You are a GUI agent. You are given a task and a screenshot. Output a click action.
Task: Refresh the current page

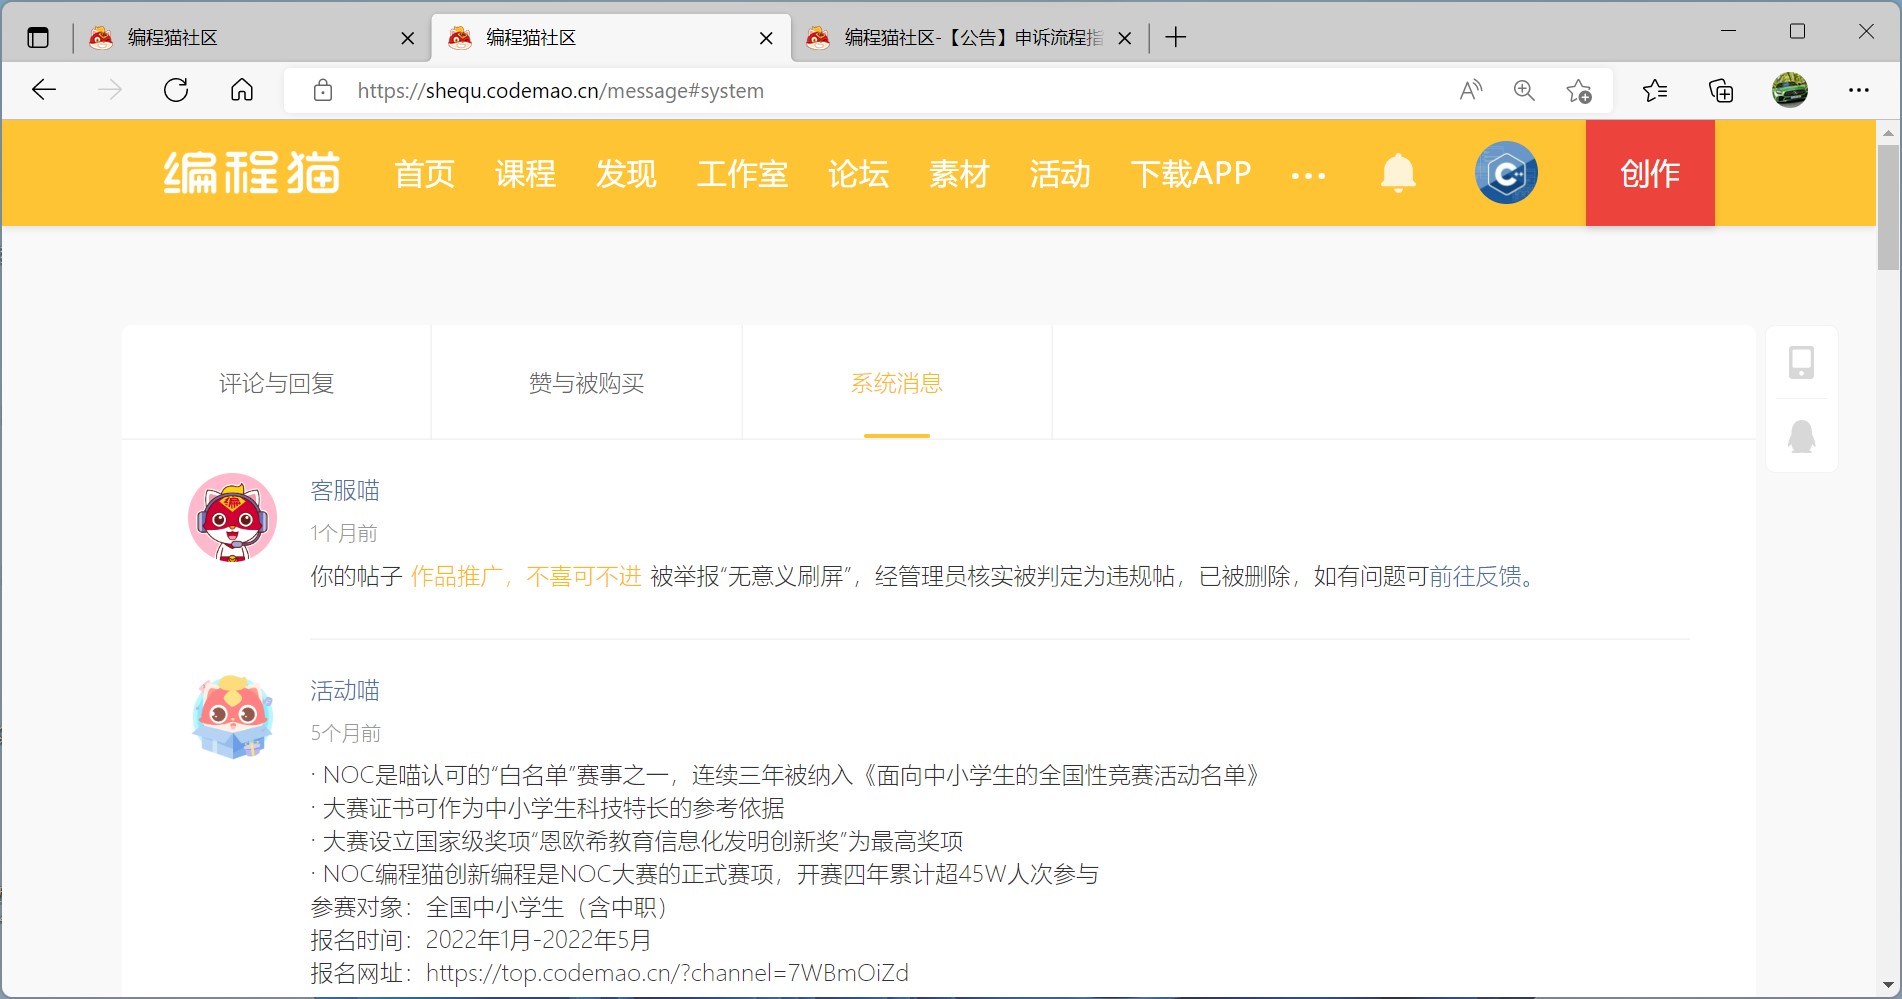pyautogui.click(x=176, y=90)
